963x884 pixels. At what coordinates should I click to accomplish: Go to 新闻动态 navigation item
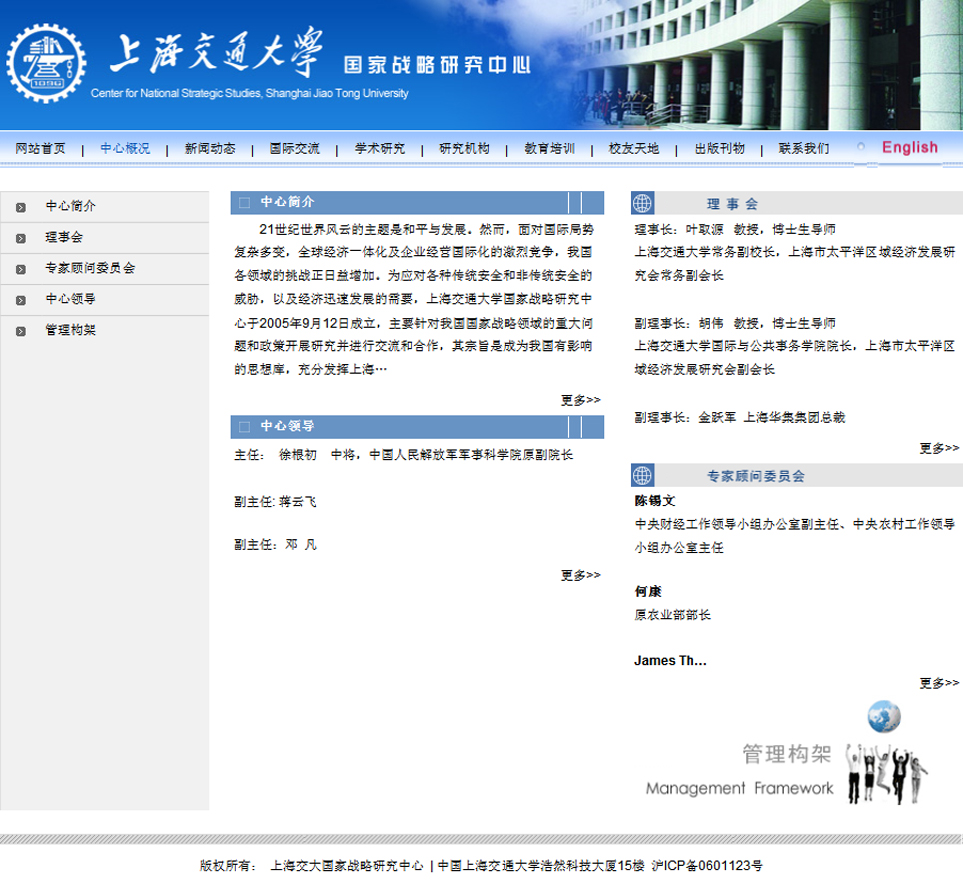pyautogui.click(x=210, y=149)
